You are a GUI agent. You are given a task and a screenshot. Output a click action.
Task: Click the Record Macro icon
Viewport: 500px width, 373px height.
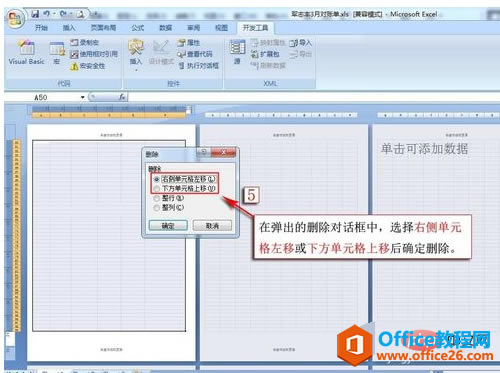(74, 42)
